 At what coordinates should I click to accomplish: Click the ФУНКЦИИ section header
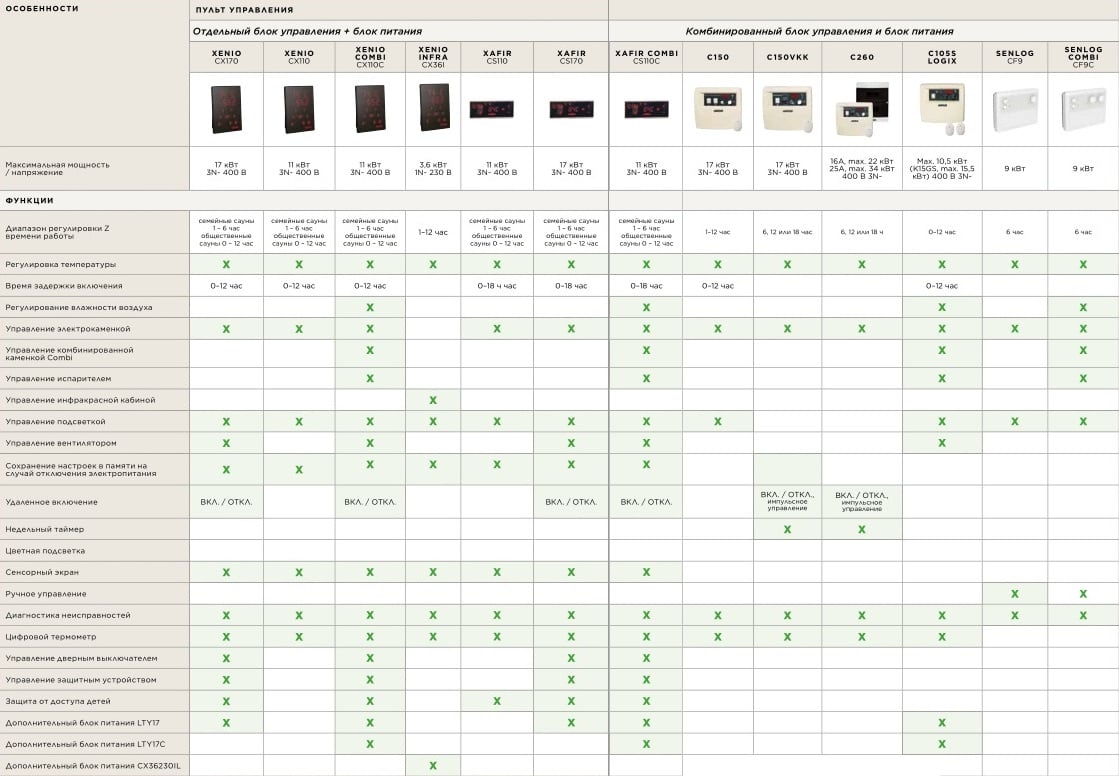click(x=30, y=200)
